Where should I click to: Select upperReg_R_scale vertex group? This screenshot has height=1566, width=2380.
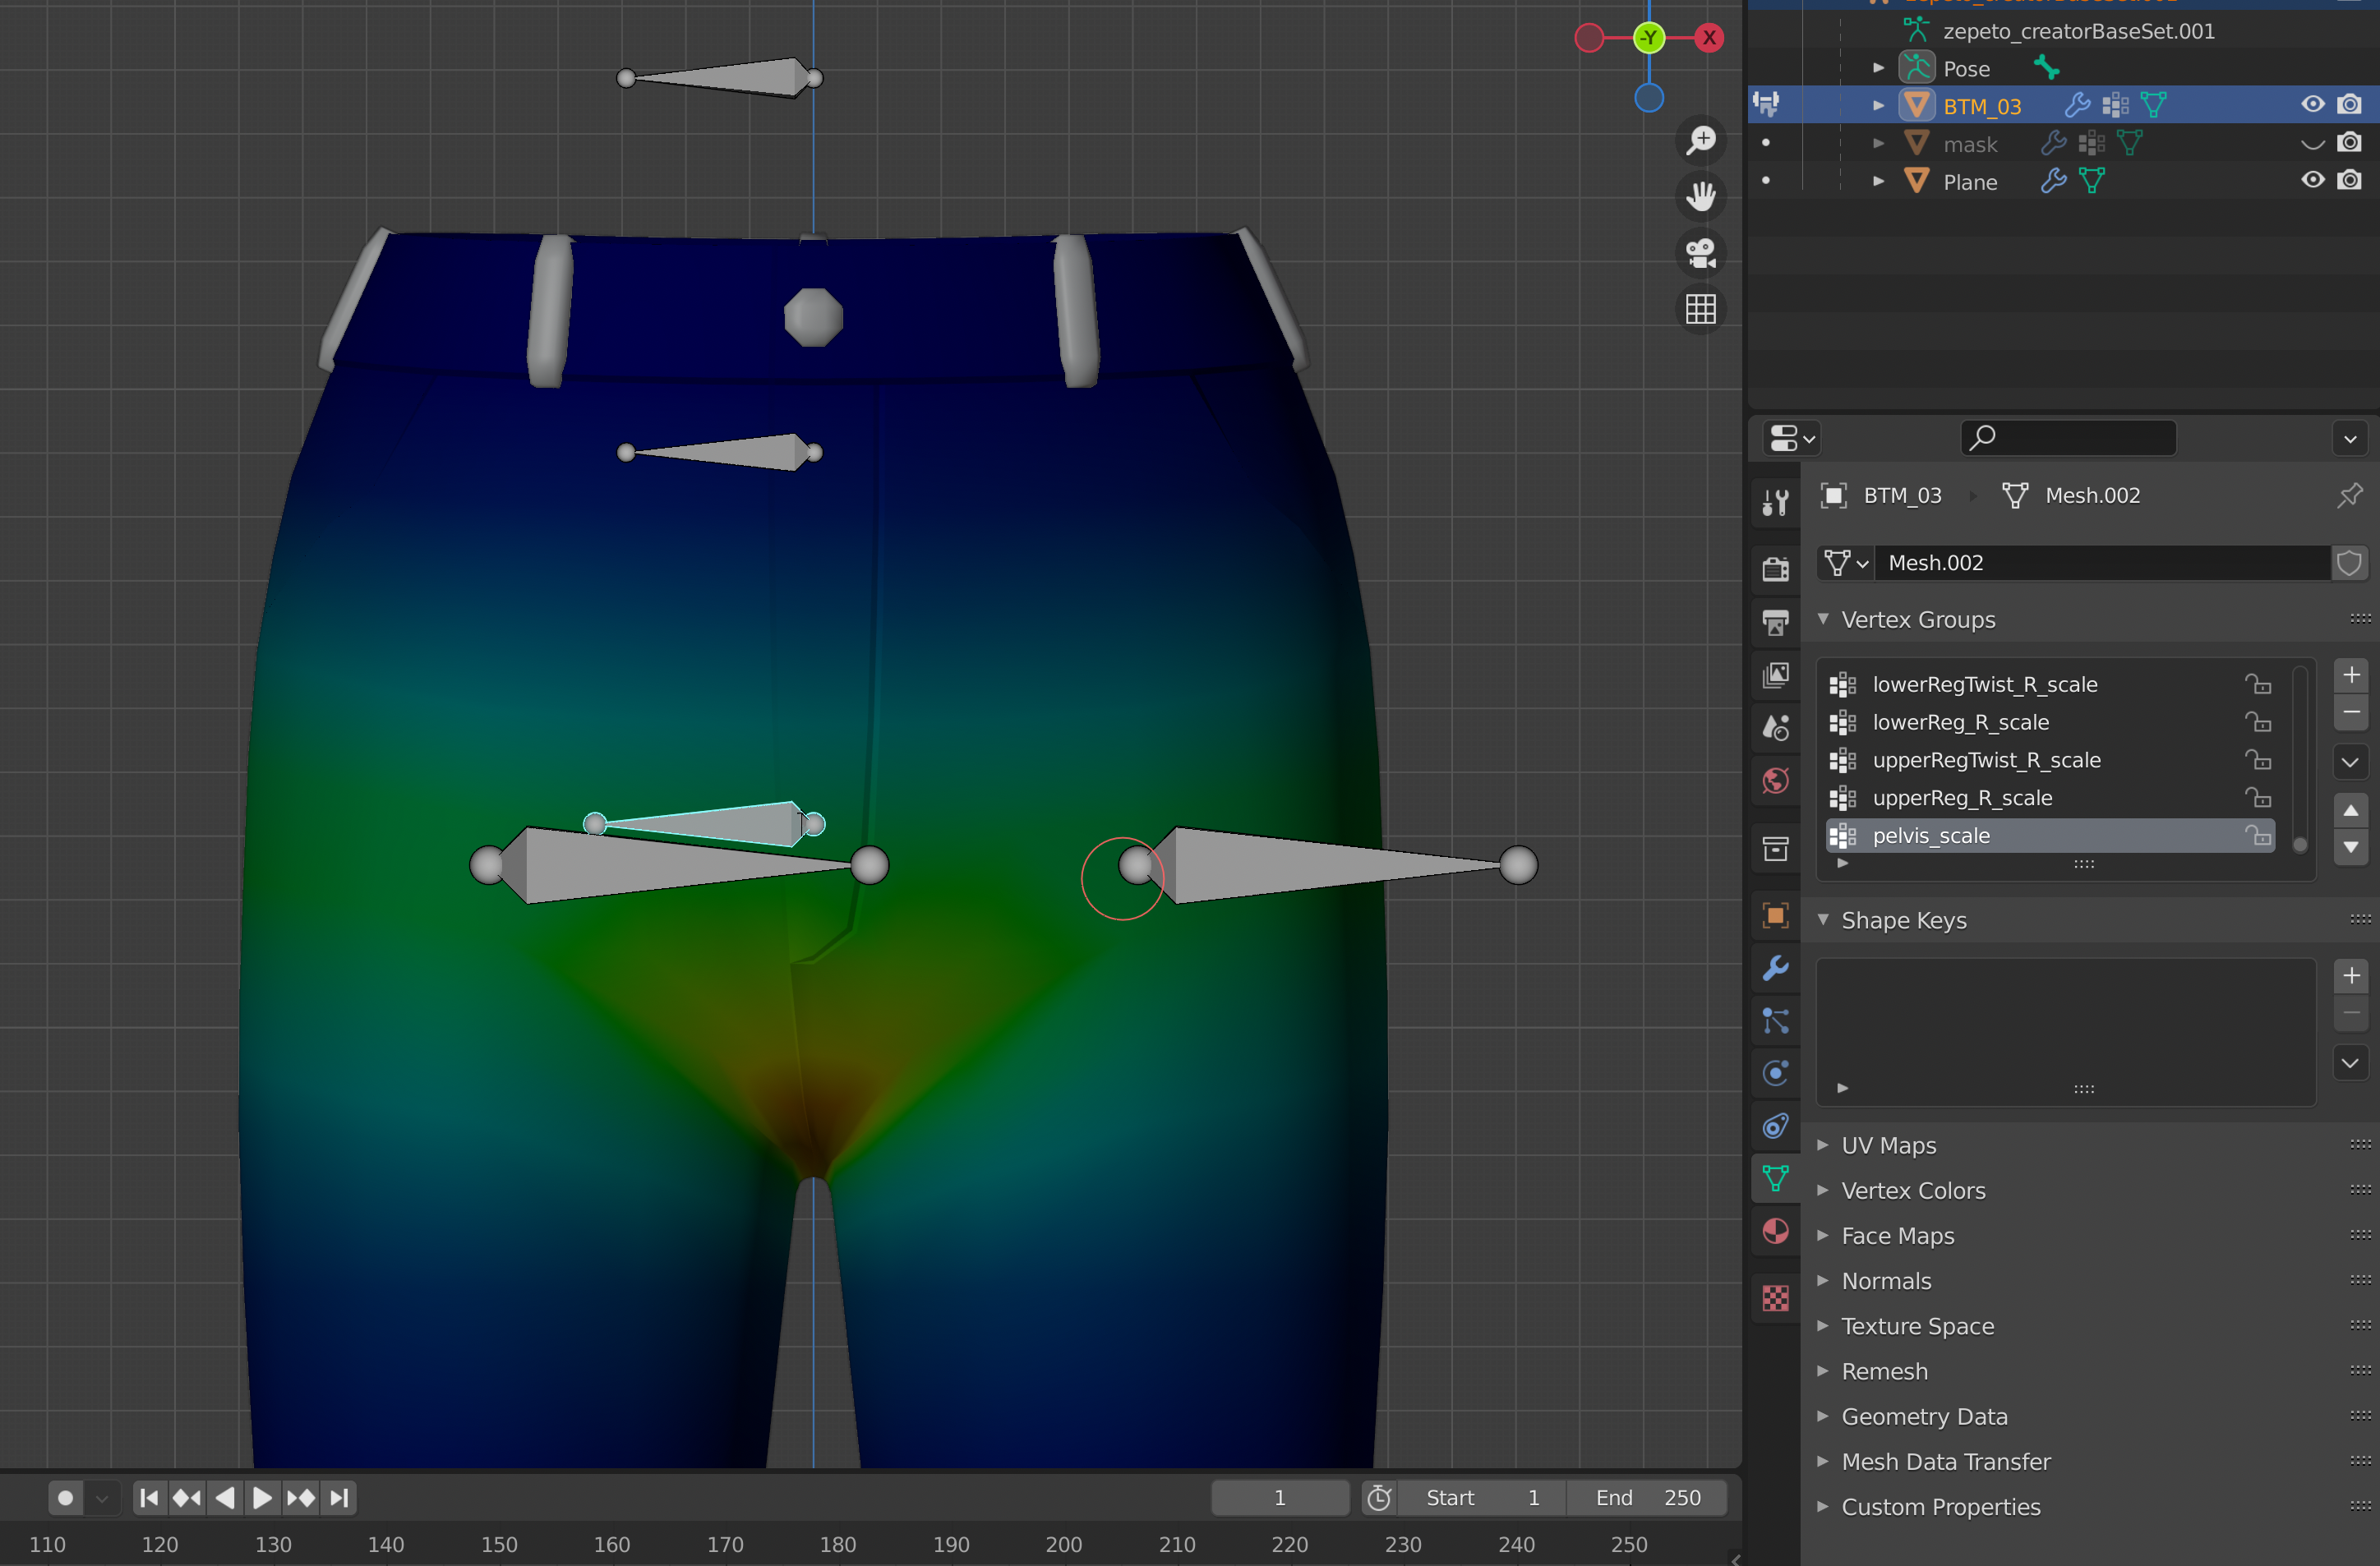point(2050,798)
